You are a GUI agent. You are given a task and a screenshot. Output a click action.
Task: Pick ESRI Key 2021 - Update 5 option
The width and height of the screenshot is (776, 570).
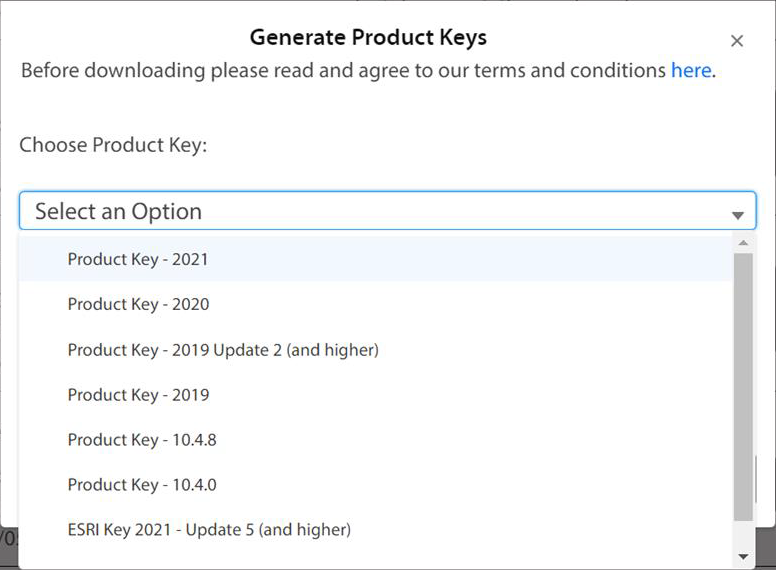pyautogui.click(x=209, y=530)
